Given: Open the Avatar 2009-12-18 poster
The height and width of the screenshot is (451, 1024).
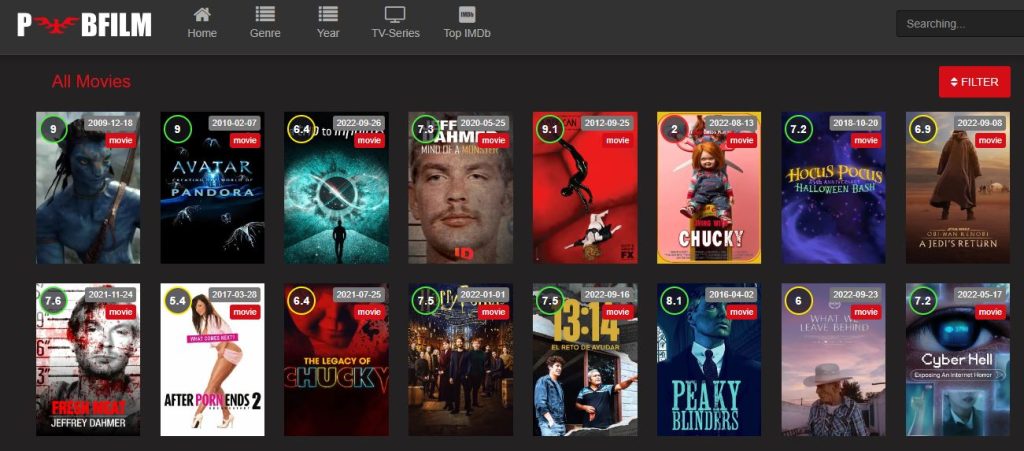Looking at the screenshot, I should (x=88, y=188).
